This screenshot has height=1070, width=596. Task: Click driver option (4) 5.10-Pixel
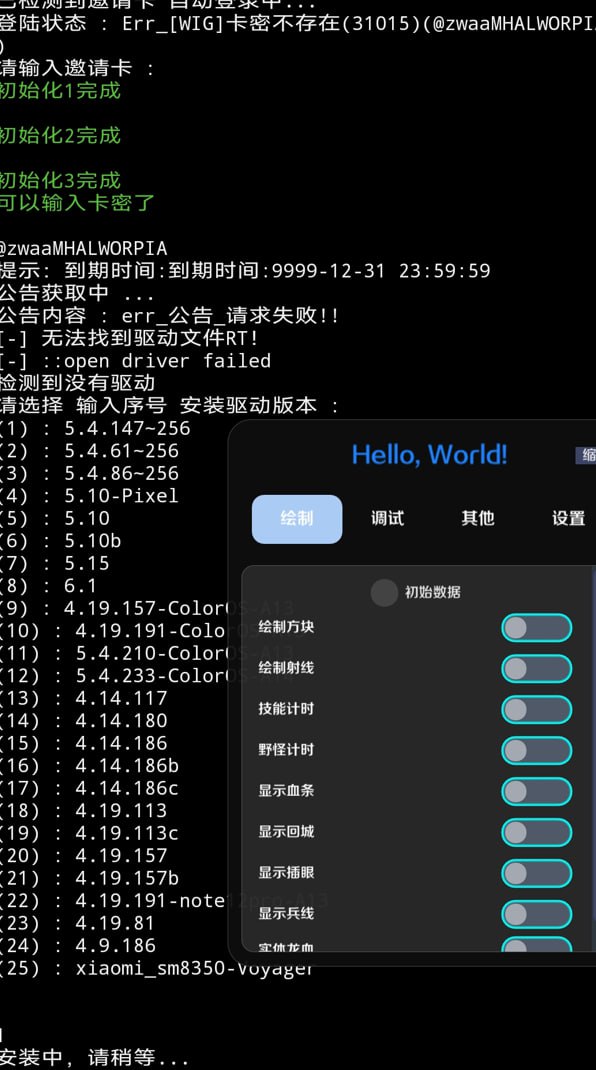89,495
